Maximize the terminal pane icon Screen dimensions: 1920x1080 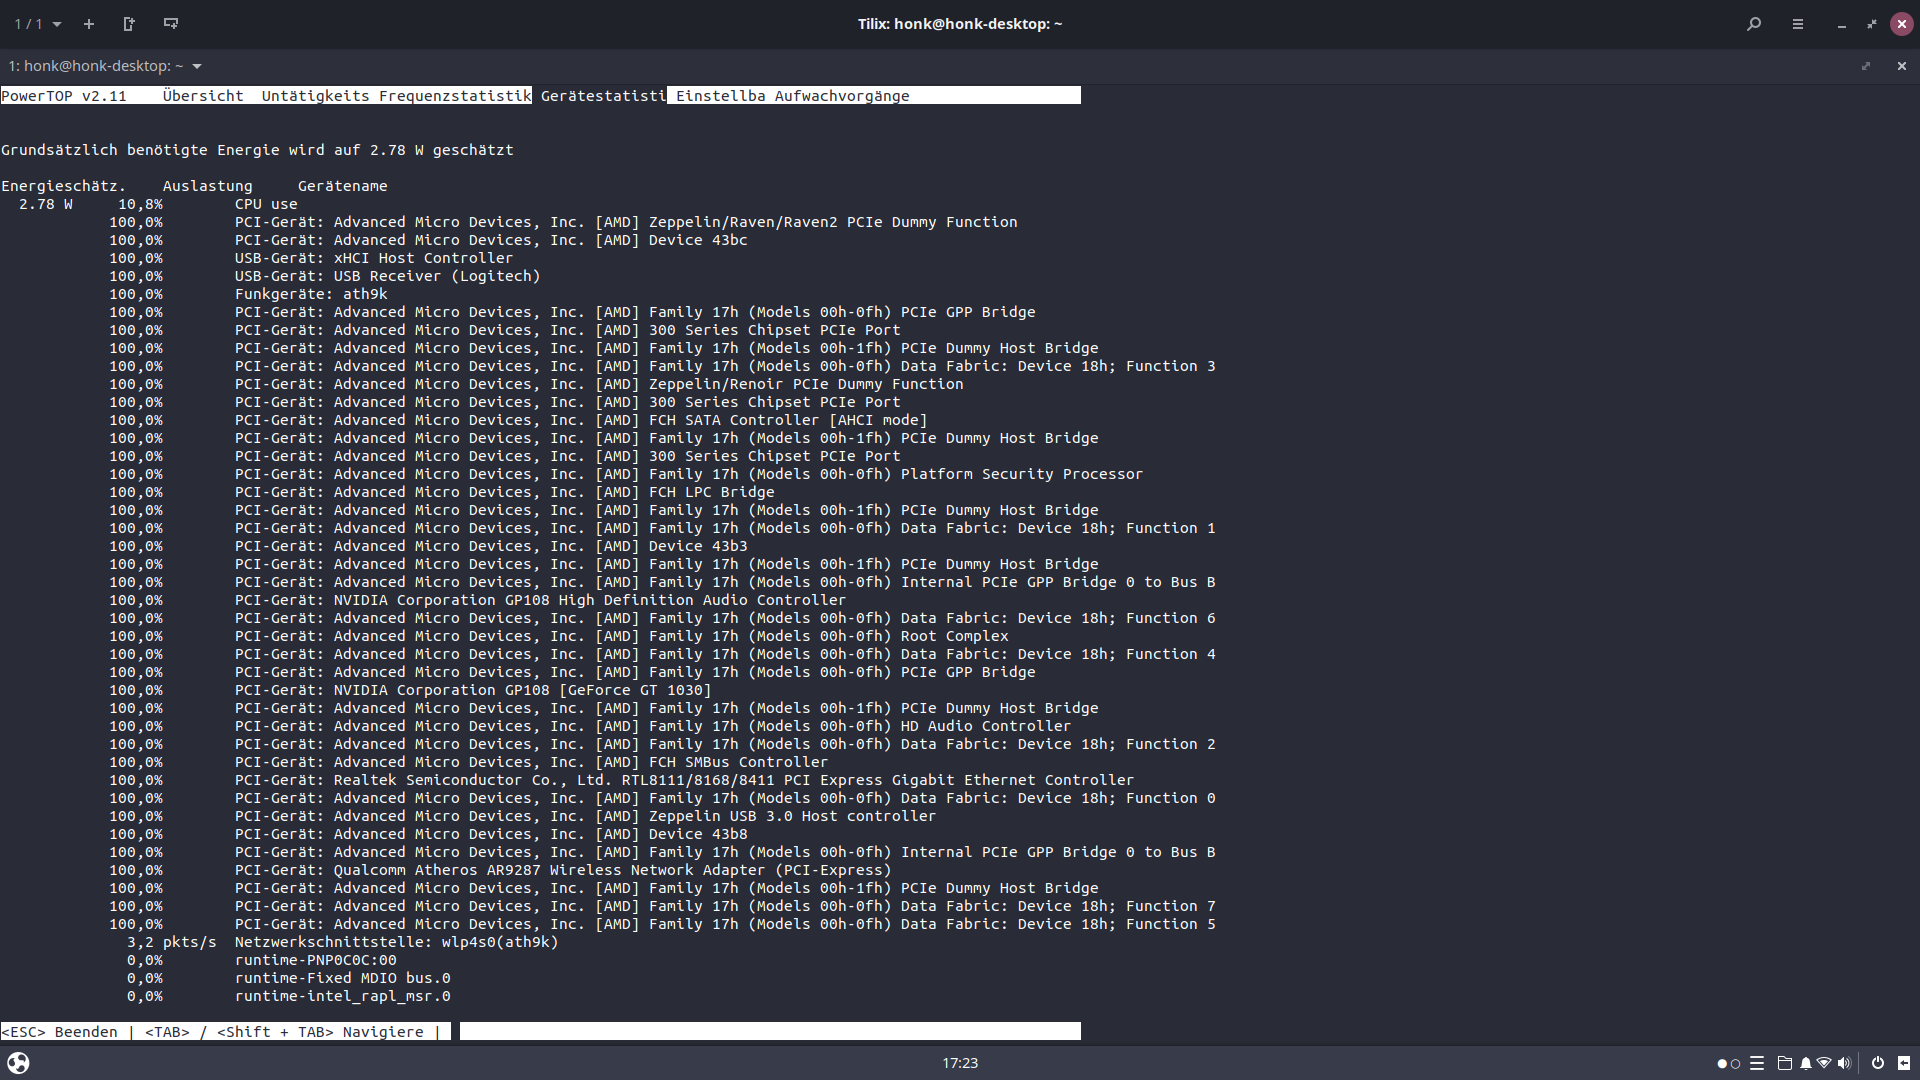tap(1866, 66)
